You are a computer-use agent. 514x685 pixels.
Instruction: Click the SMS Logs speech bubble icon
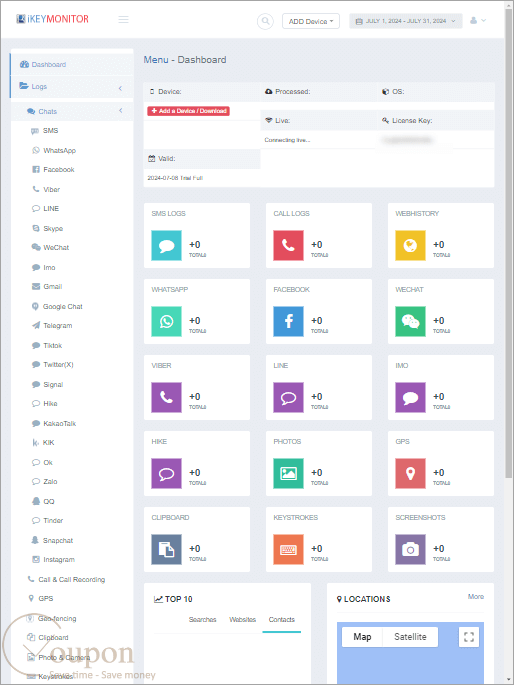[166, 246]
